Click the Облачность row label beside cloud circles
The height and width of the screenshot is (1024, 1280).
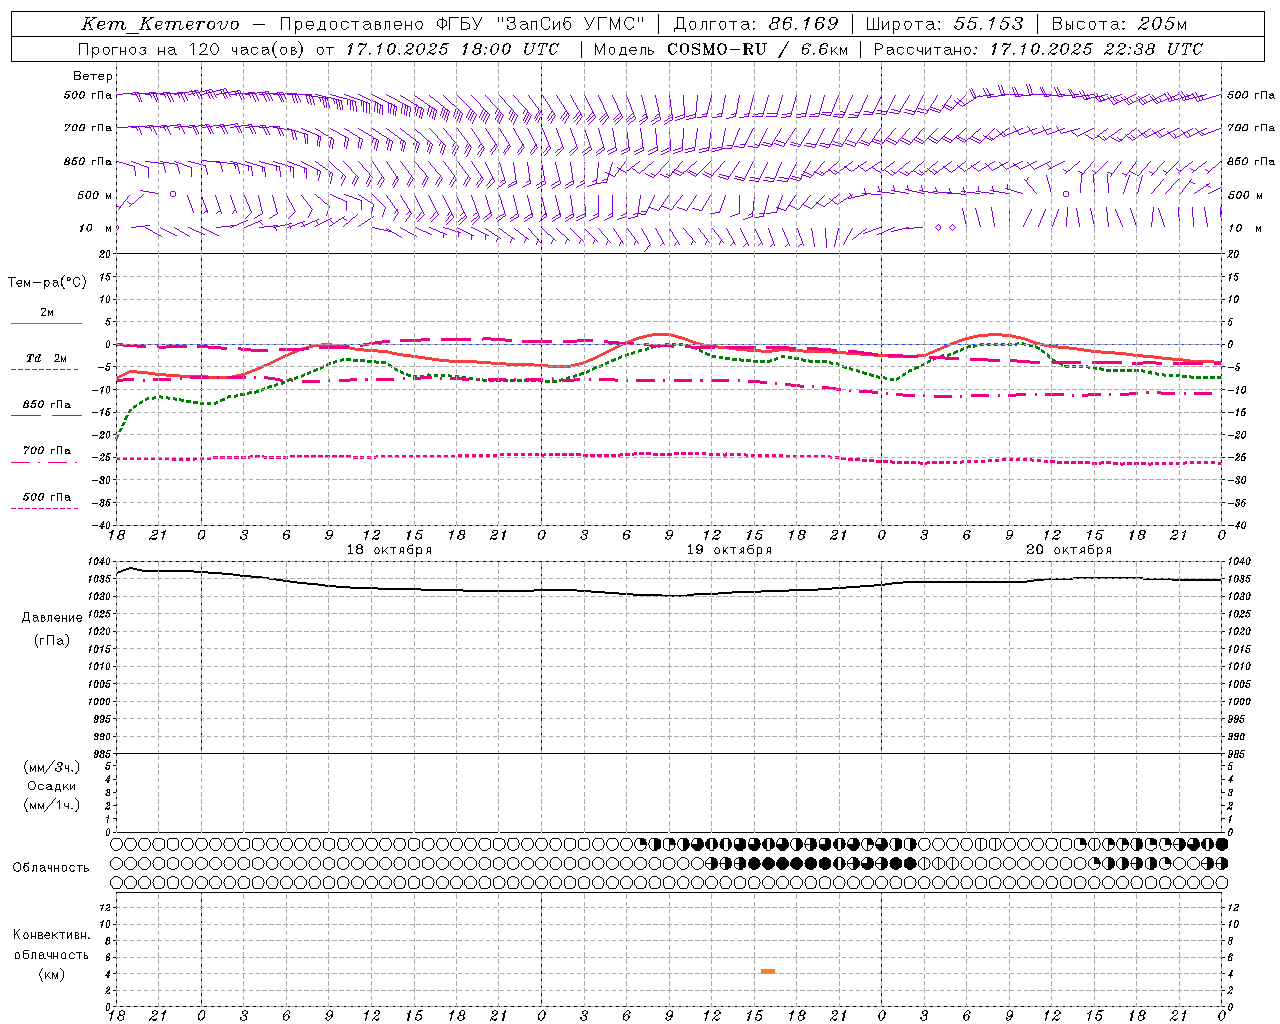pyautogui.click(x=51, y=868)
